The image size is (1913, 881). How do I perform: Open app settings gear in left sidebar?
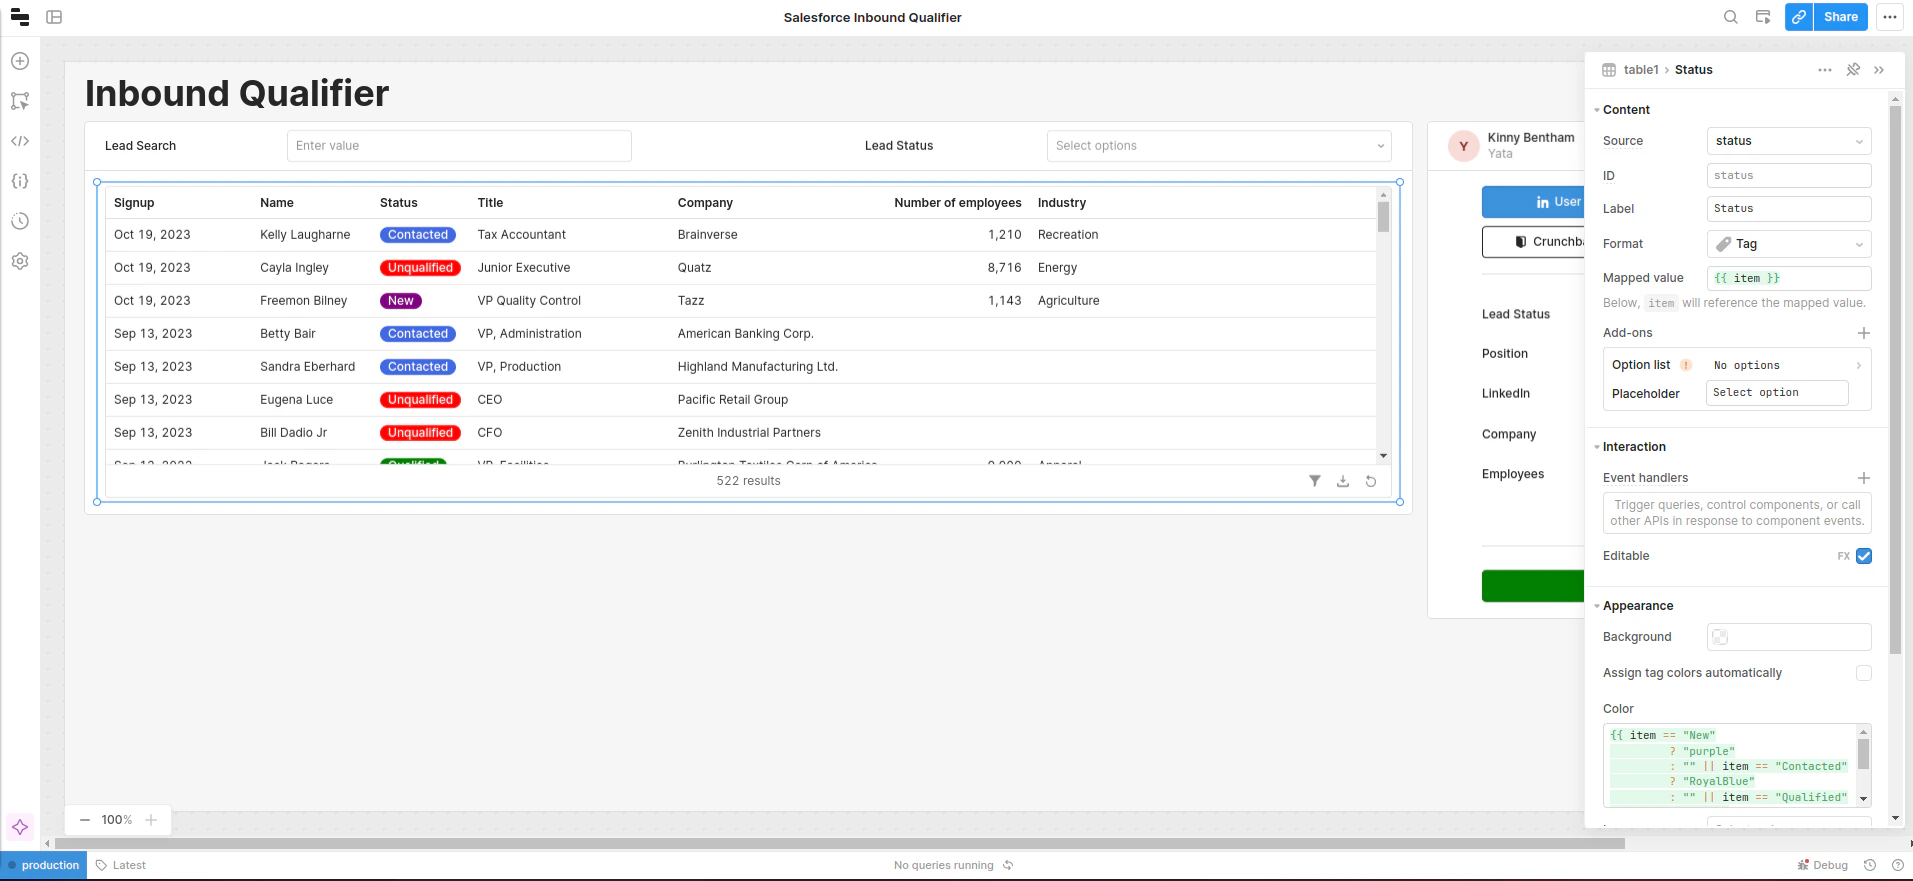[20, 261]
